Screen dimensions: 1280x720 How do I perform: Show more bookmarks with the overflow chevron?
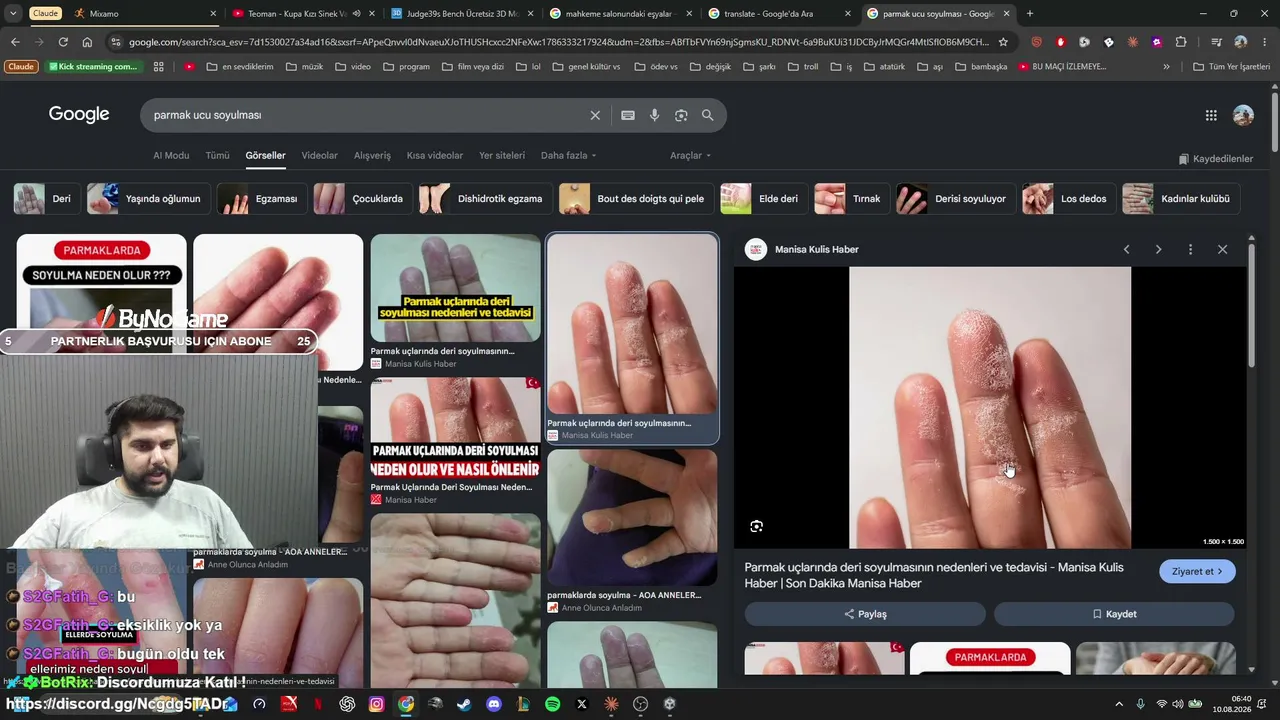[x=1166, y=67]
